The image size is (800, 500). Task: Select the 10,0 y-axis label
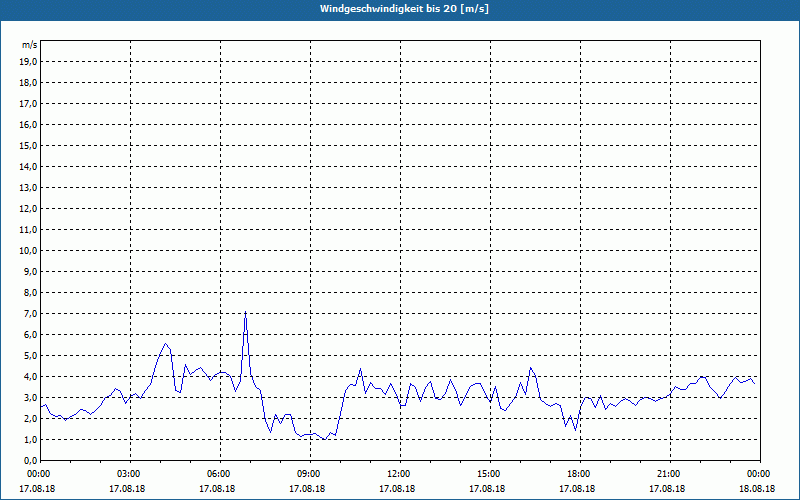(29, 250)
